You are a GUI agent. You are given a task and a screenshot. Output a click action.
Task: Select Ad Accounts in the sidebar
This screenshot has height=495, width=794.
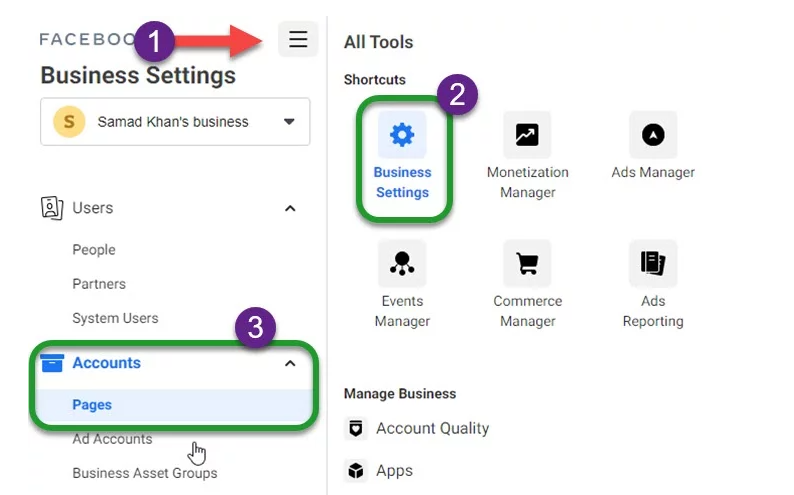[112, 439]
